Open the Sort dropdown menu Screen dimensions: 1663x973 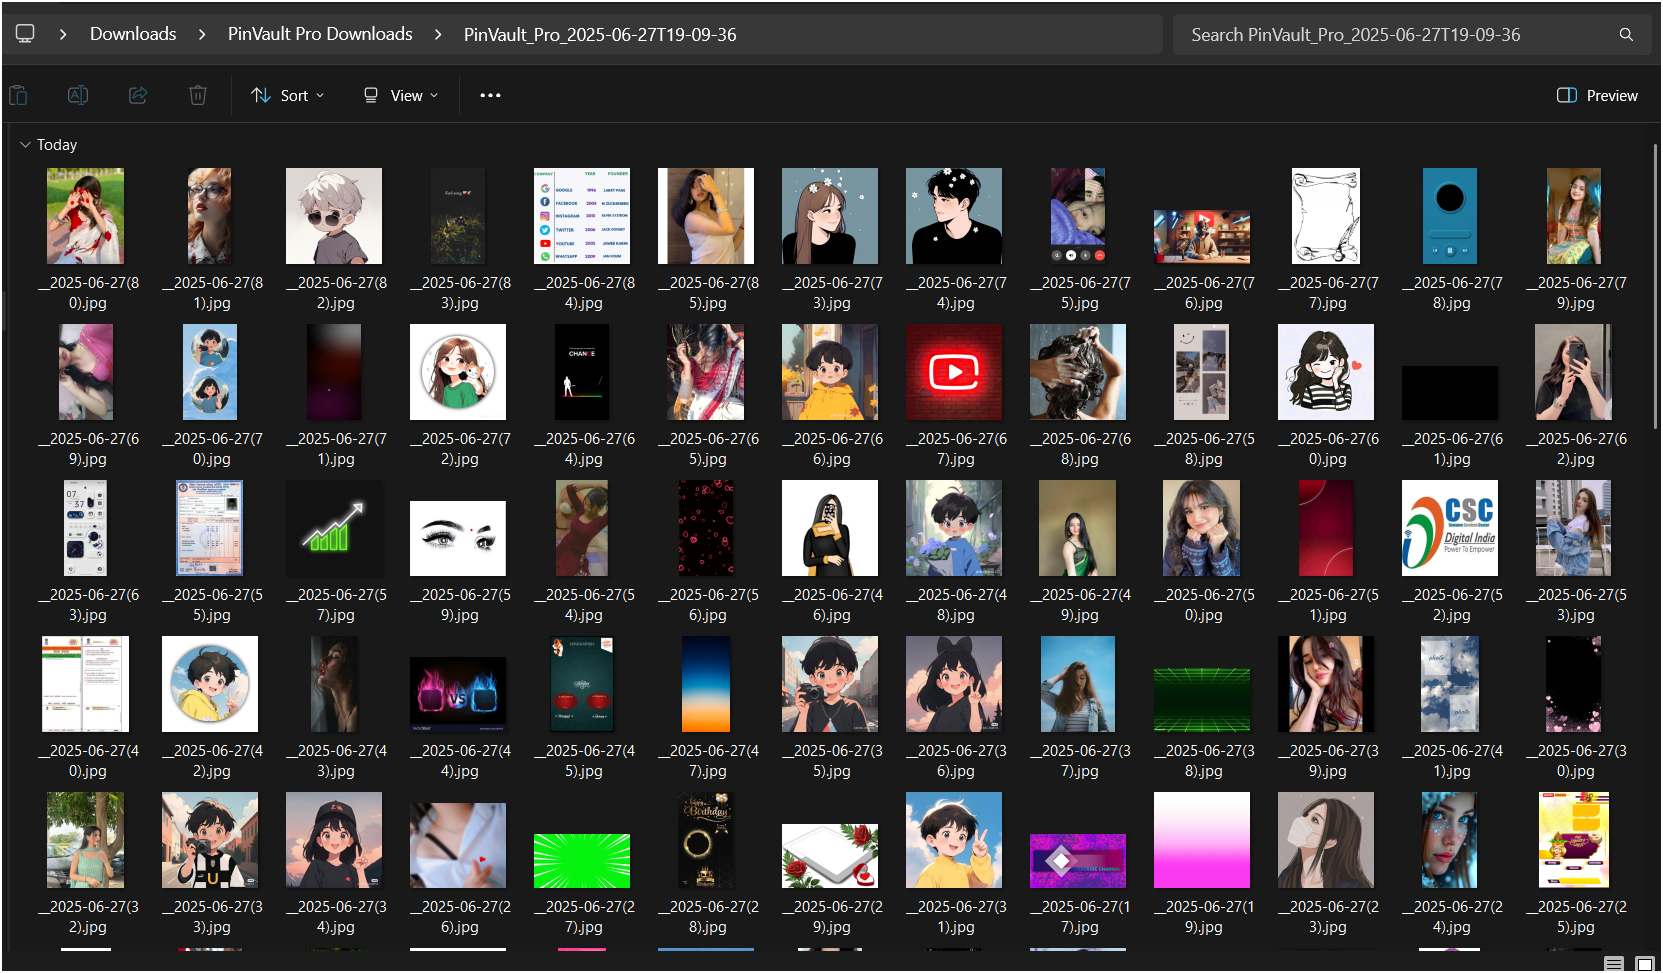click(x=287, y=96)
